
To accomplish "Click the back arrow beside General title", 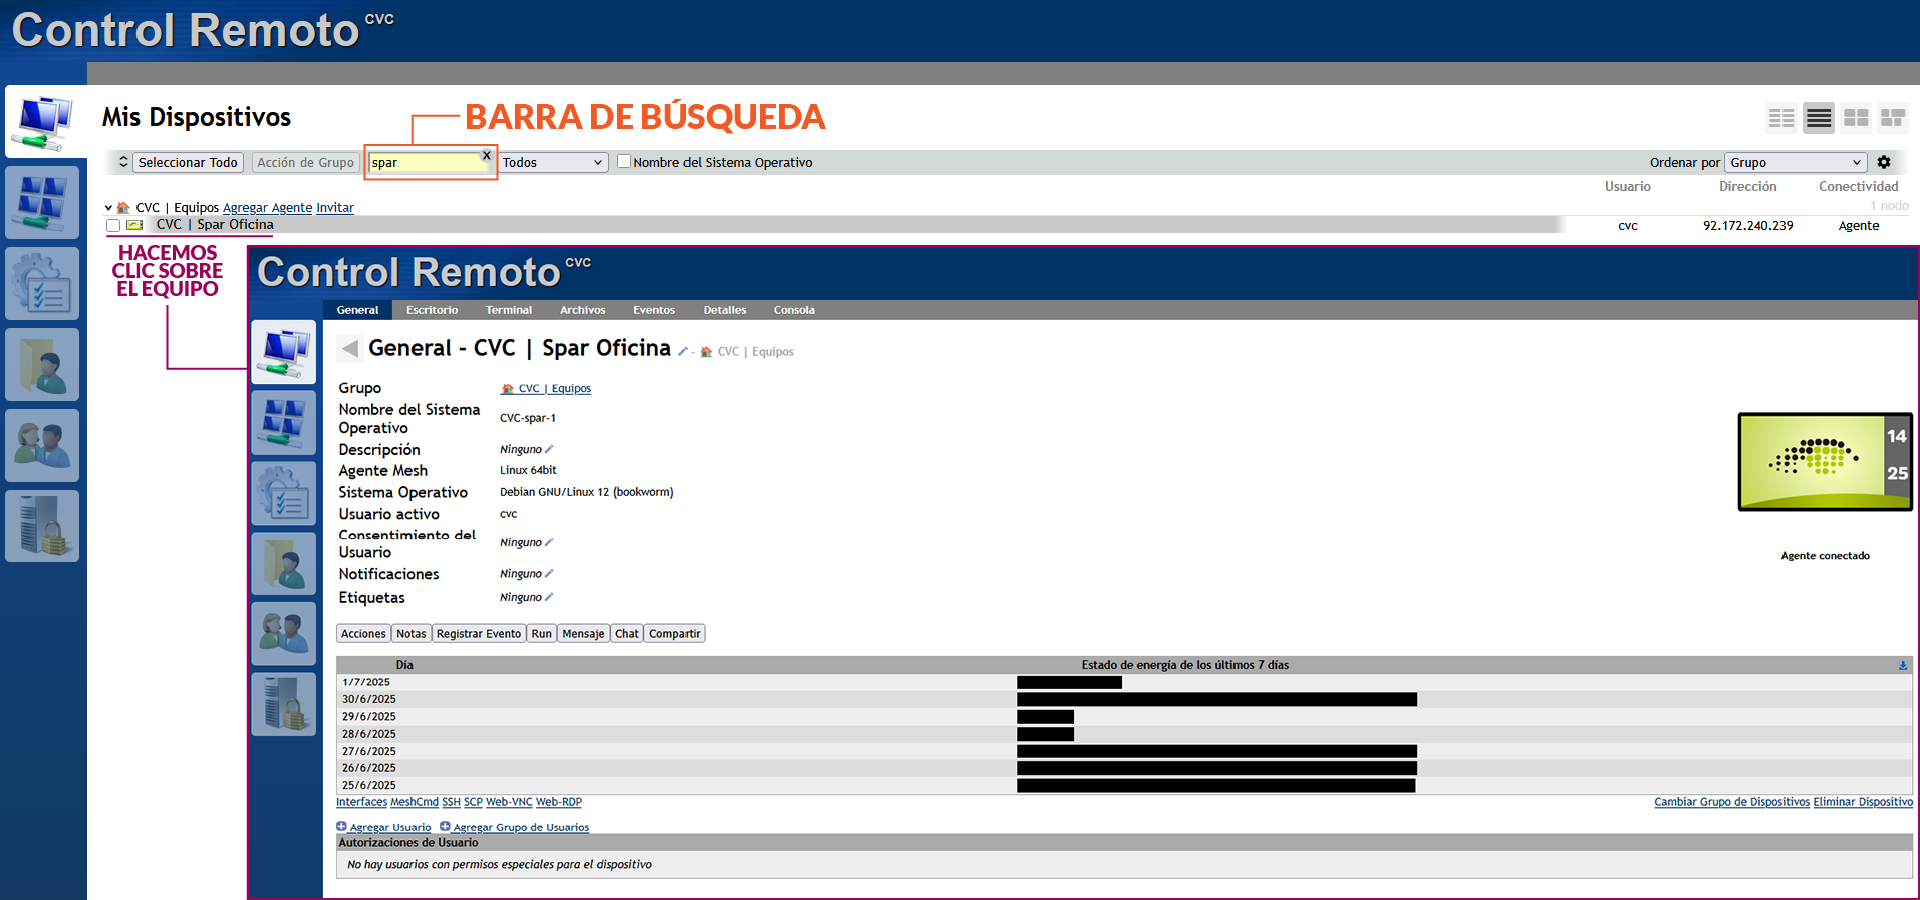I will pos(349,348).
